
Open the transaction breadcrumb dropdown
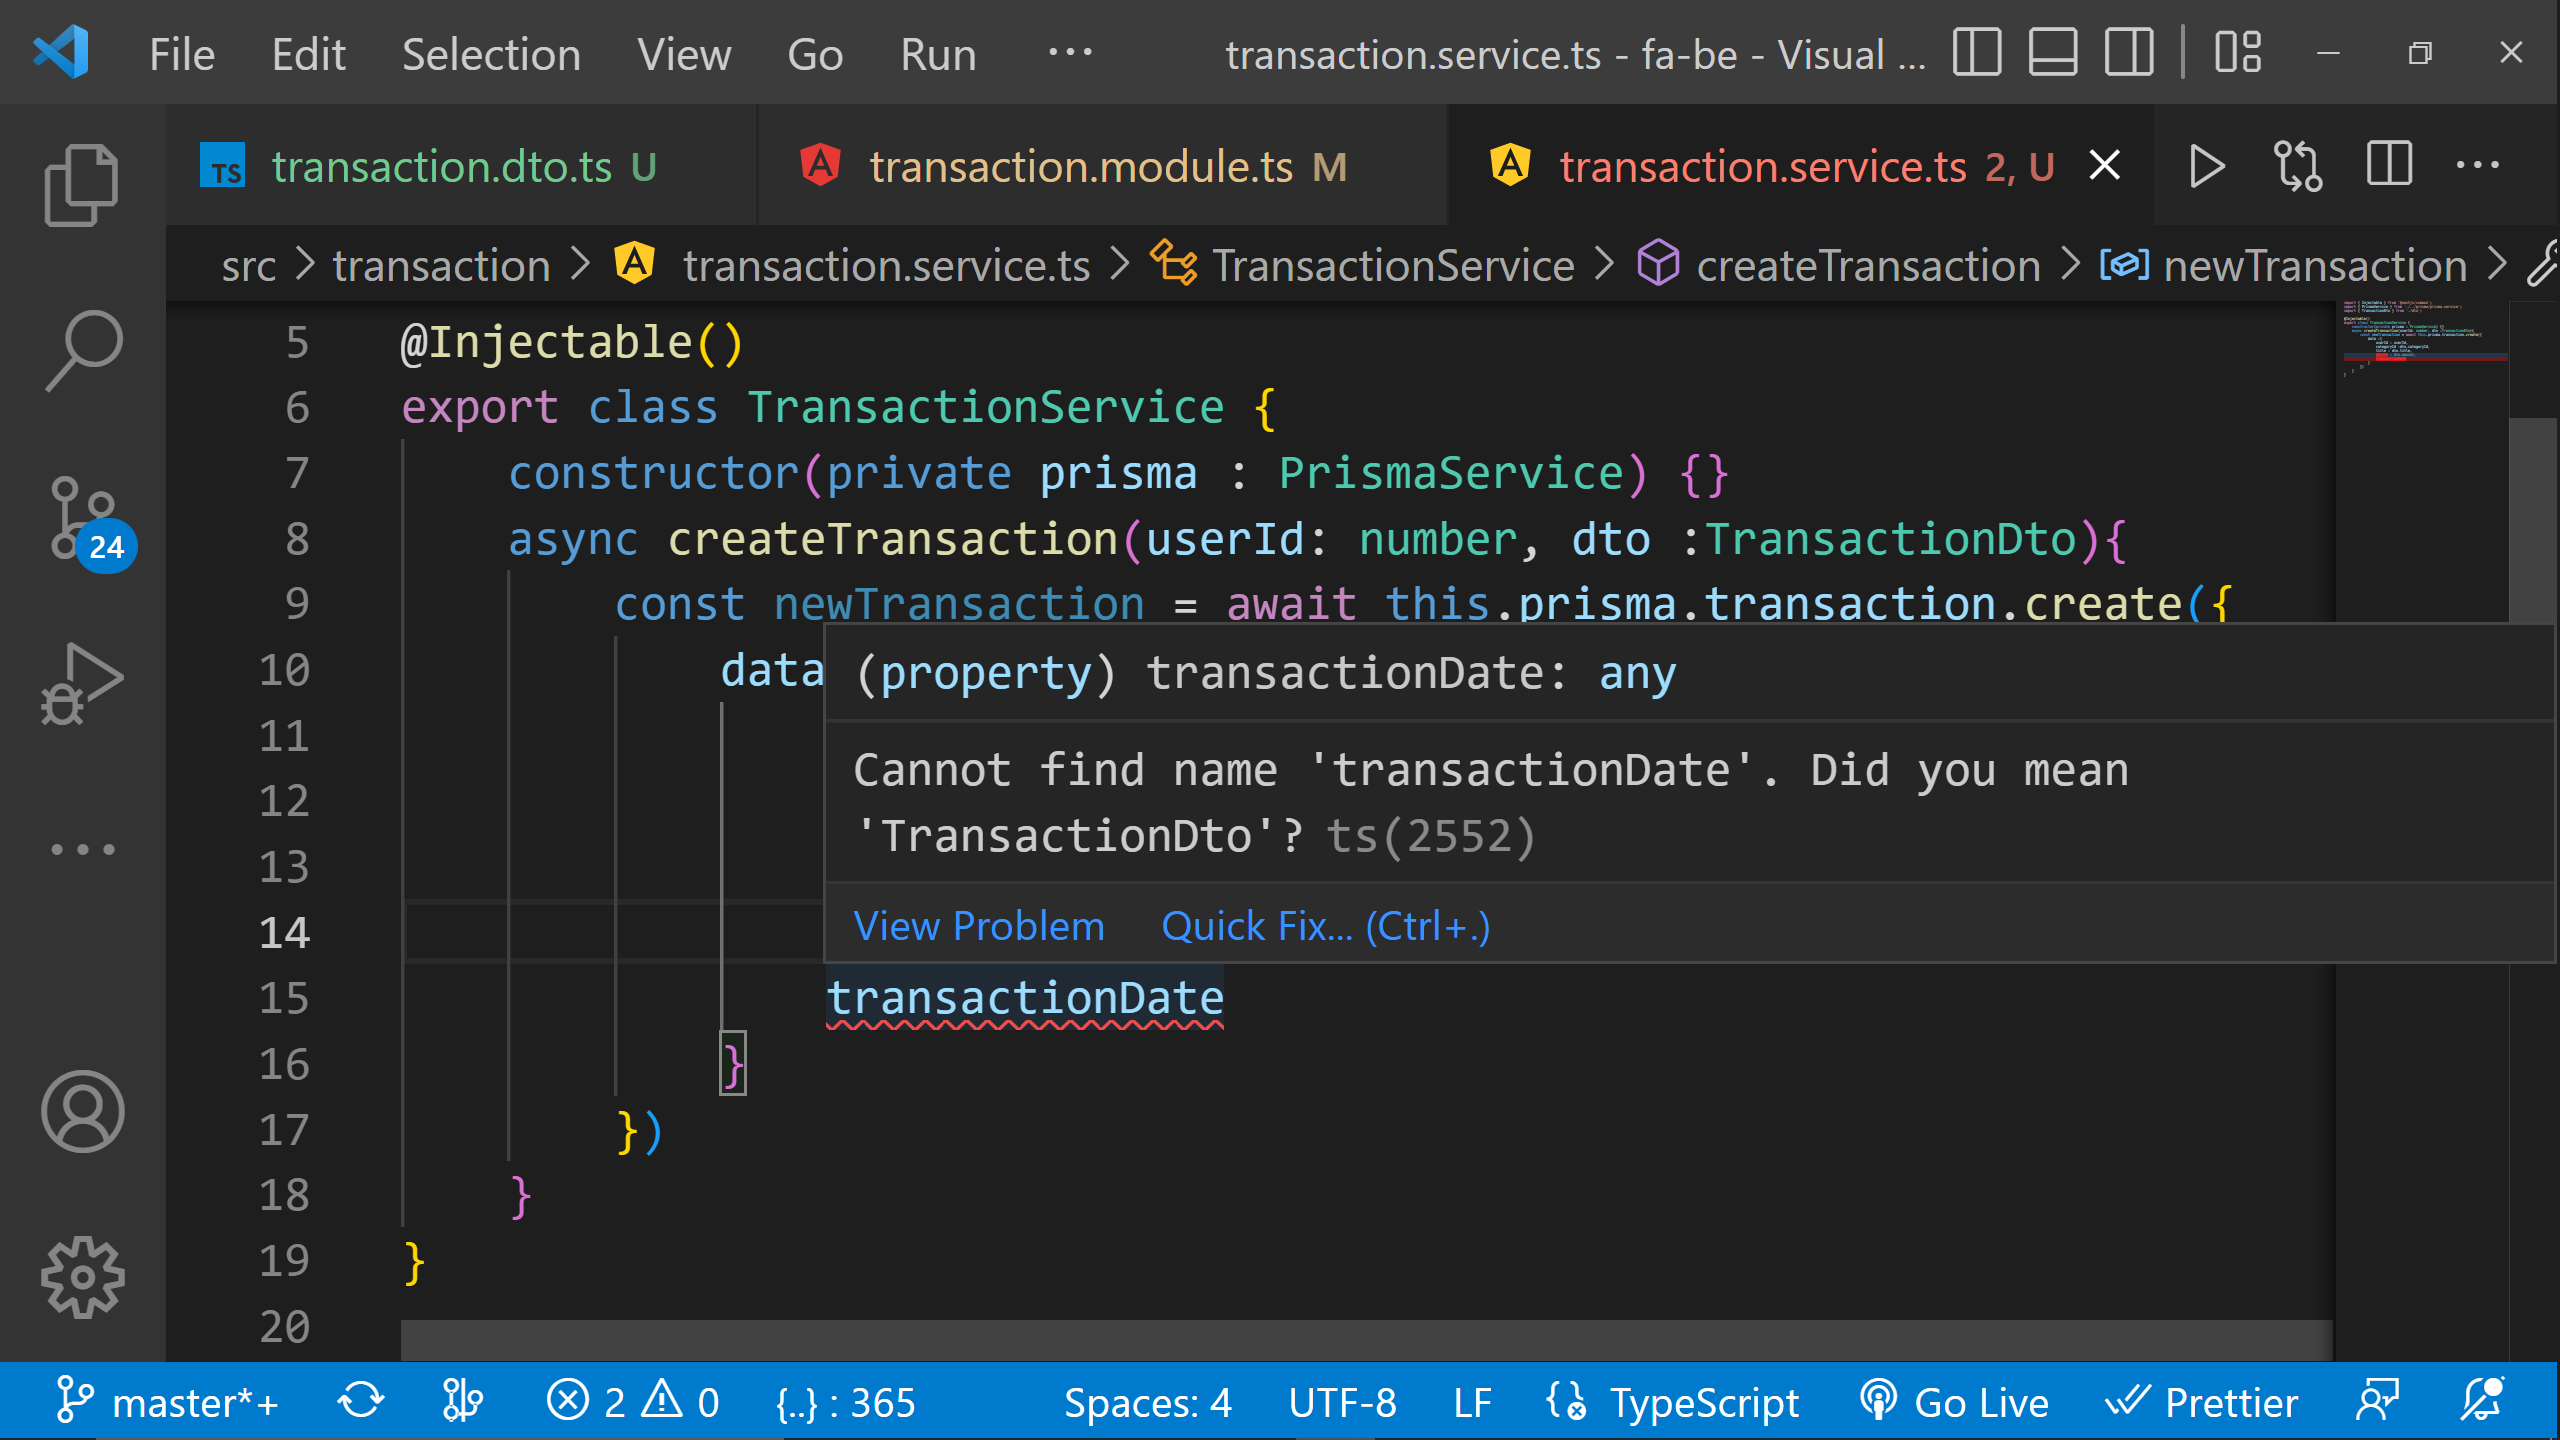point(441,265)
